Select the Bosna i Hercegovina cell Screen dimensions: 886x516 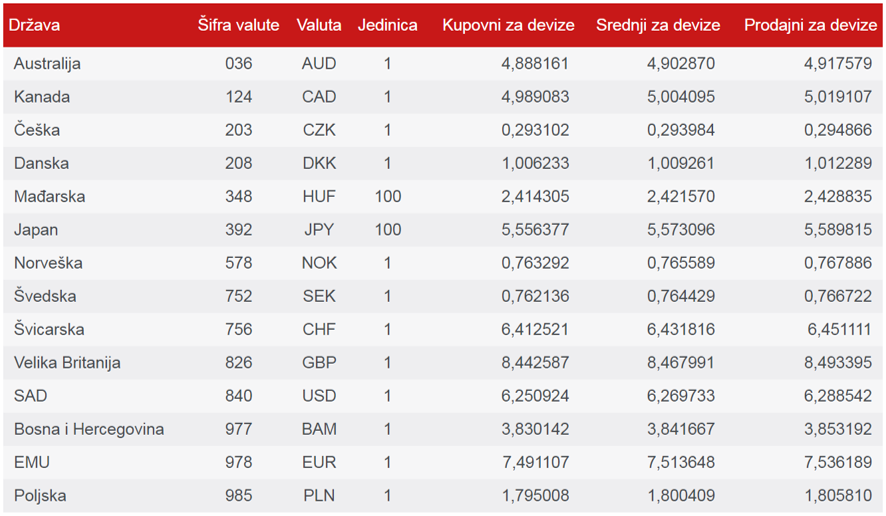[x=89, y=429]
